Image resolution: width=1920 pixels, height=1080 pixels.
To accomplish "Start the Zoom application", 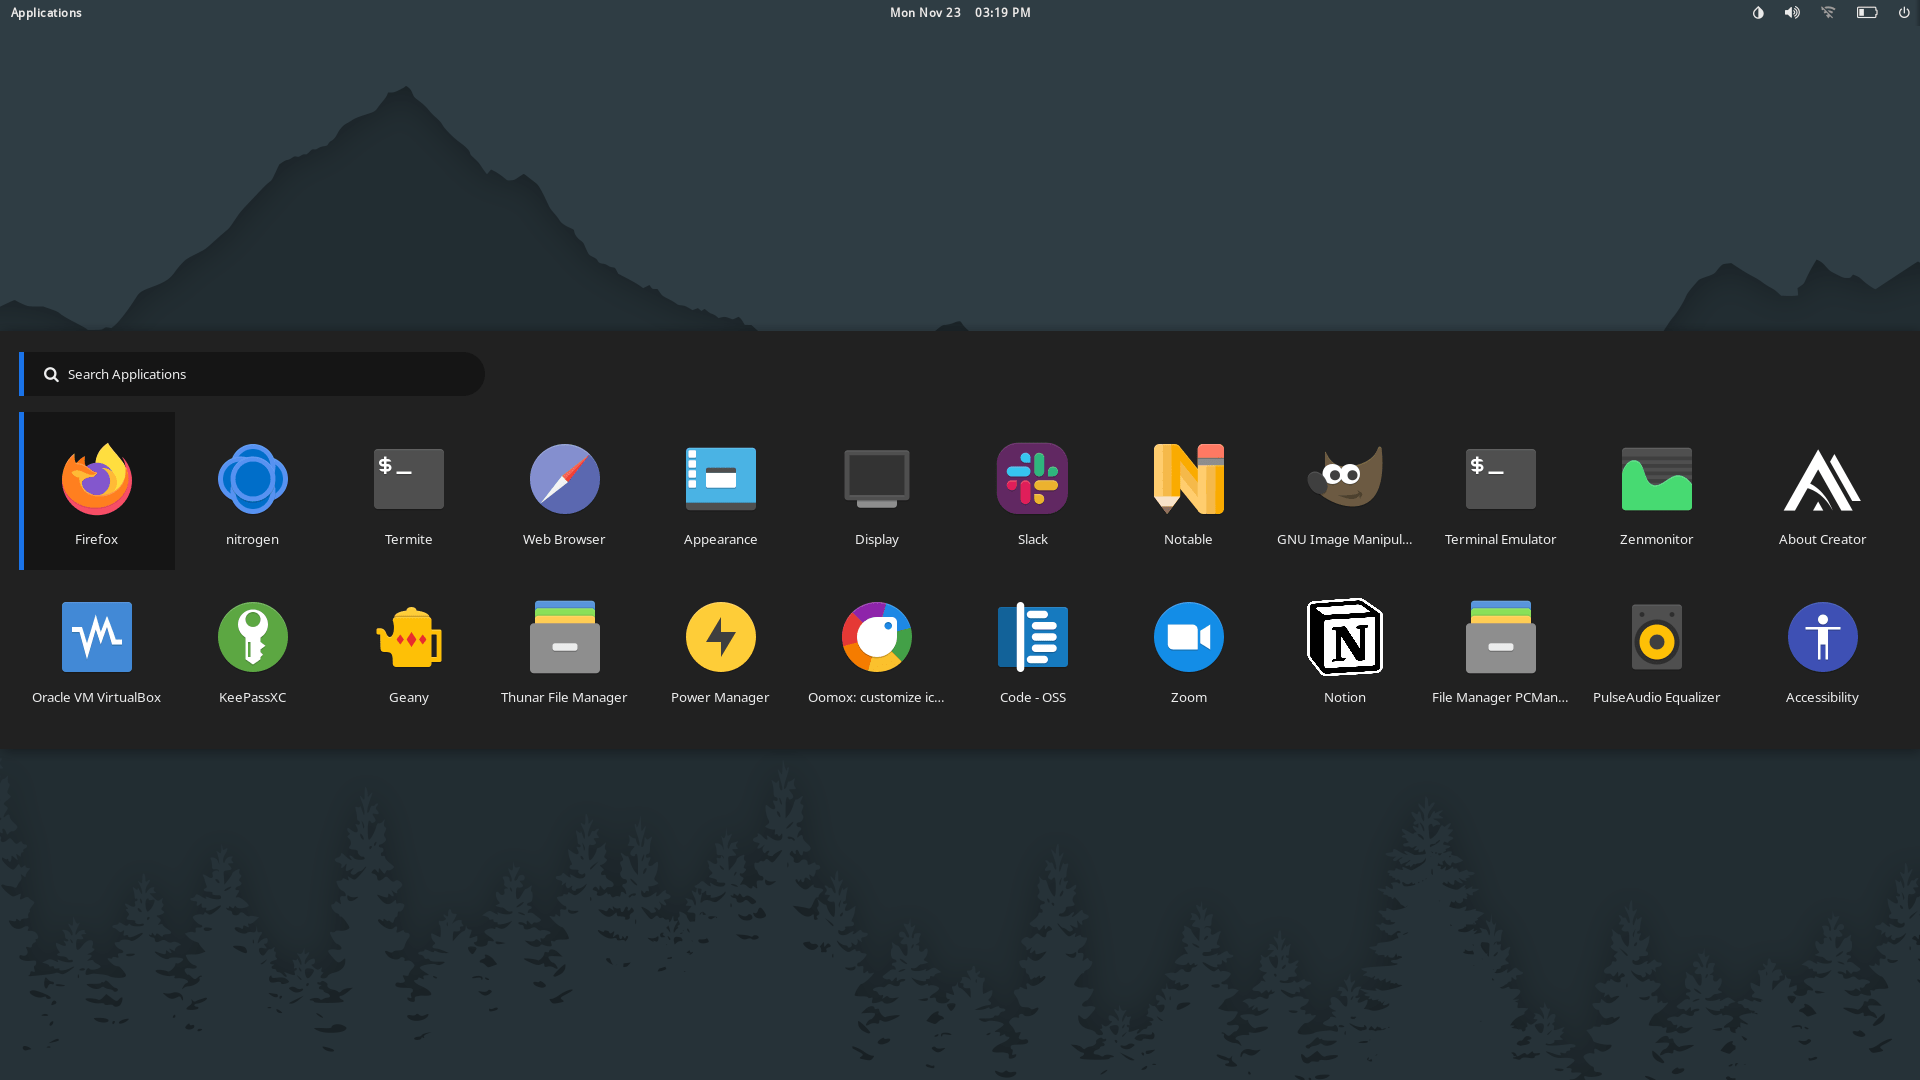I will click(x=1188, y=648).
